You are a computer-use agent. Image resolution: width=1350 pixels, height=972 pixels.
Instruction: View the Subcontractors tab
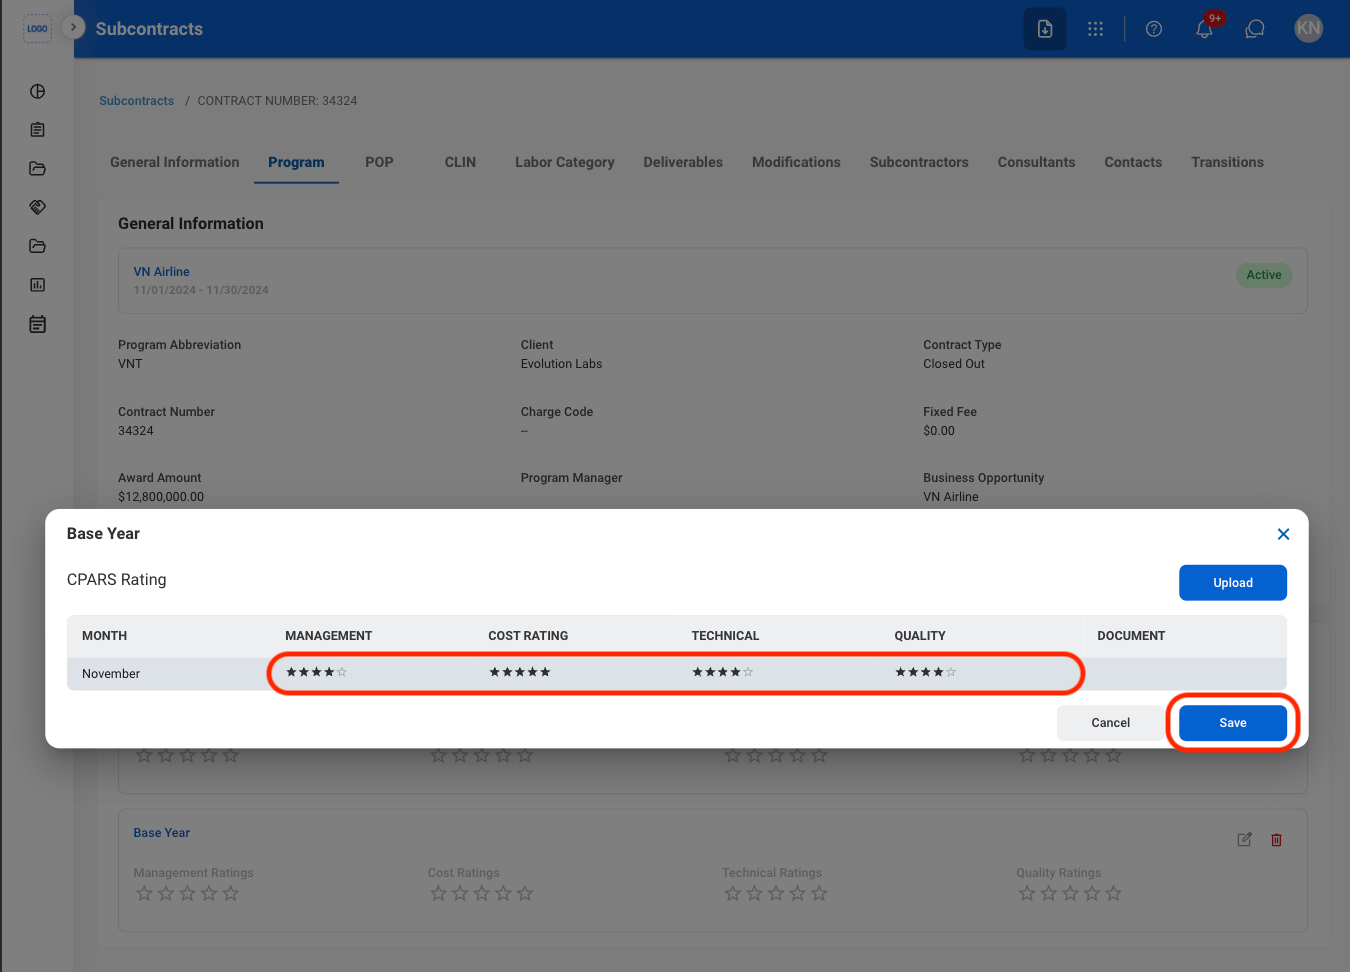(x=919, y=162)
